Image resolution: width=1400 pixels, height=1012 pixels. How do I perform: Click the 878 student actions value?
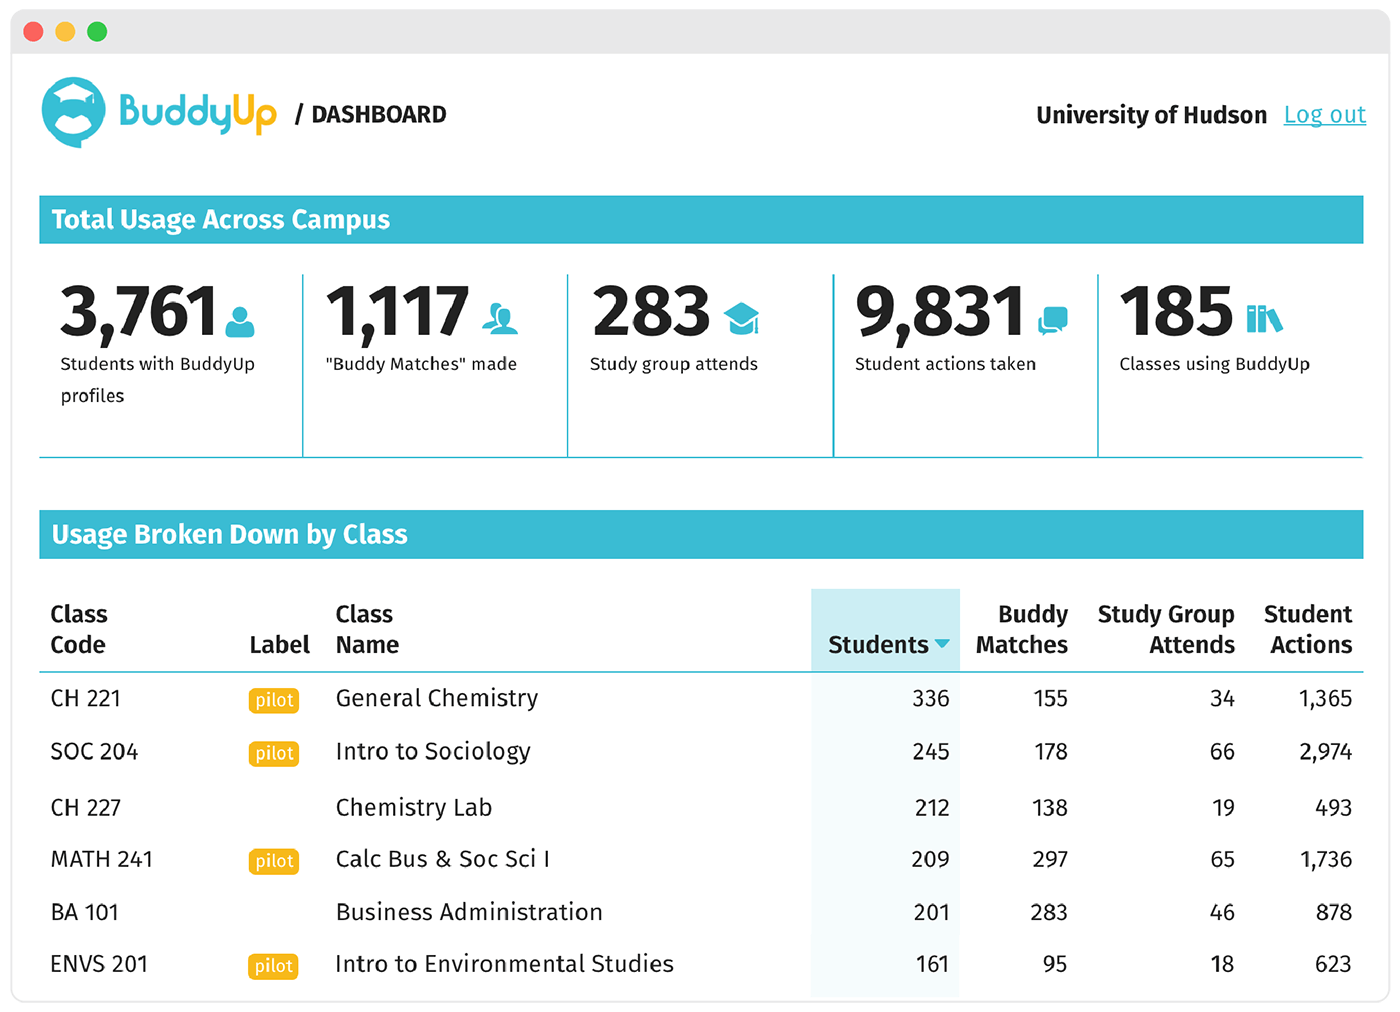point(1334,912)
